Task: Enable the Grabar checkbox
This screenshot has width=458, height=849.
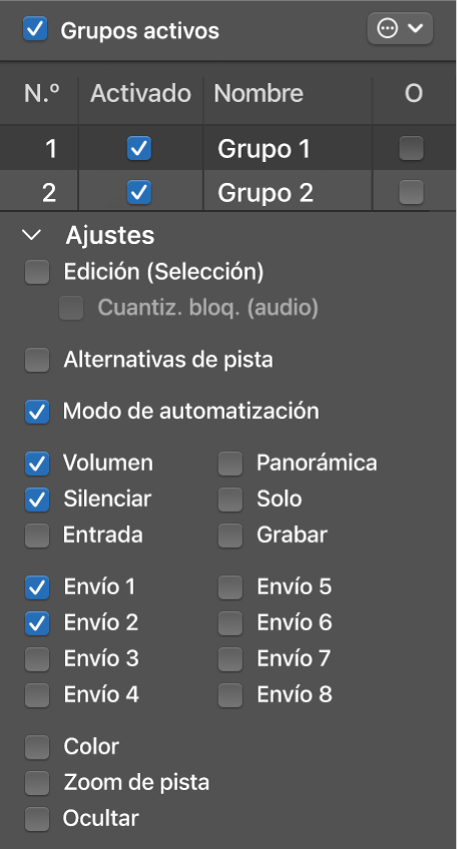Action: 231,535
